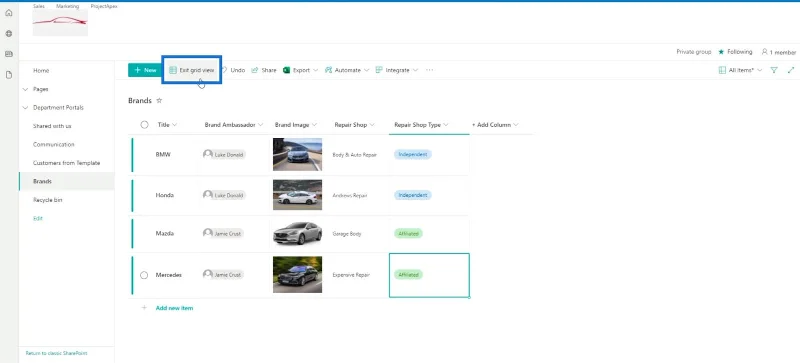Image resolution: width=800 pixels, height=363 pixels.
Task: Click the plus icon beside Add new item
Action: pyautogui.click(x=144, y=308)
